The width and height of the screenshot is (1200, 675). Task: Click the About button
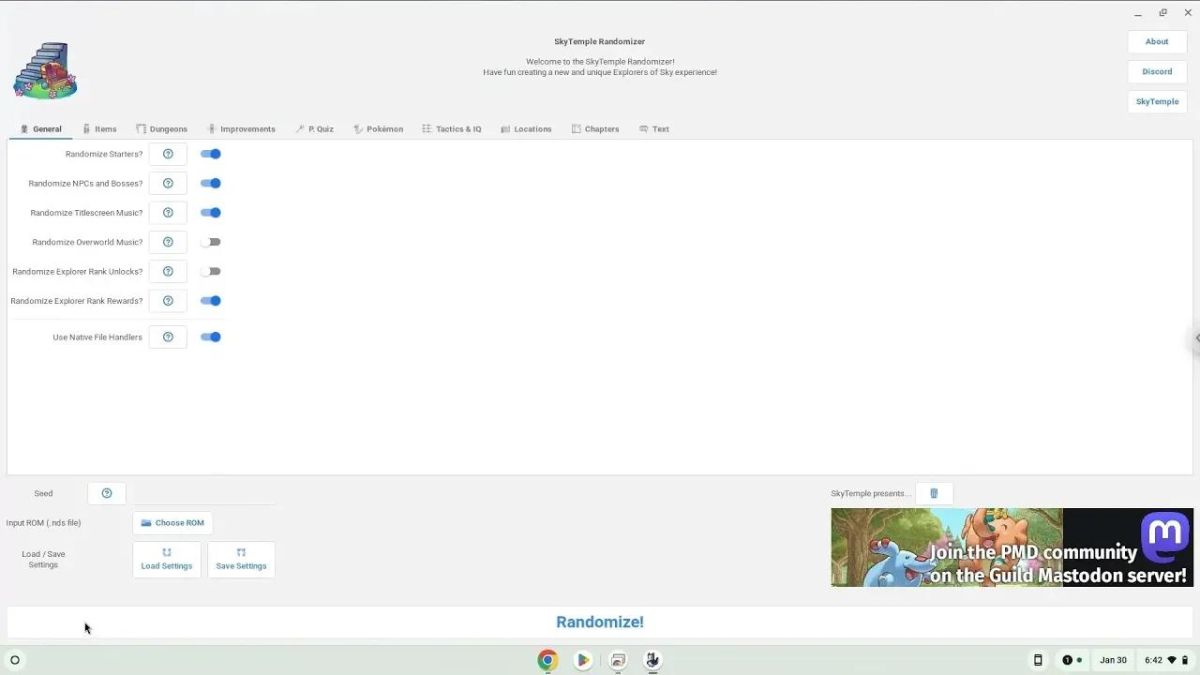click(1157, 42)
